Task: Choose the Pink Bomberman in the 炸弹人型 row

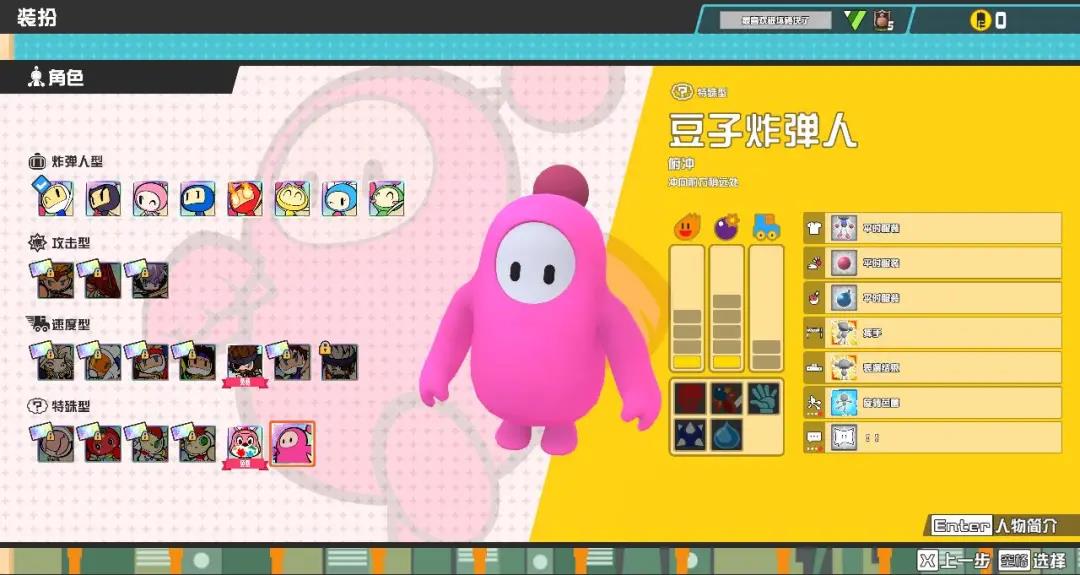Action: coord(150,199)
